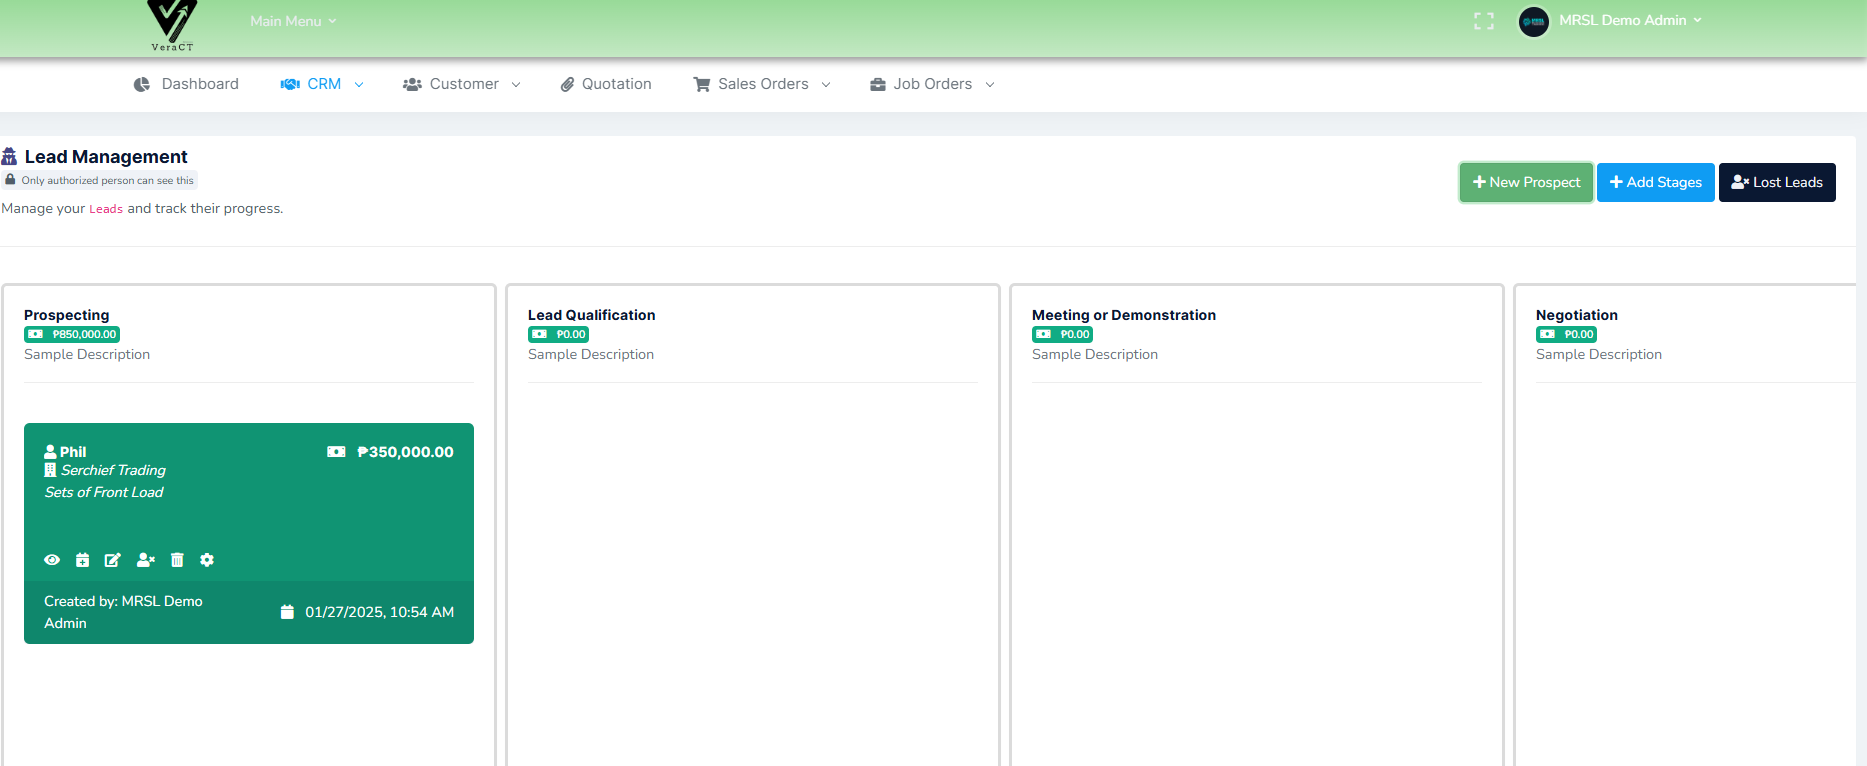This screenshot has height=766, width=1867.
Task: Open the Lost Leads list
Action: [x=1777, y=182]
